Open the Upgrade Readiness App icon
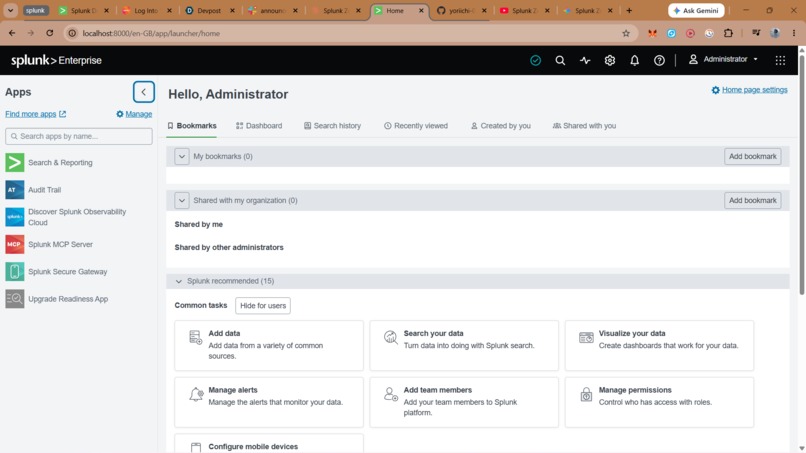The image size is (806, 453). click(x=14, y=299)
